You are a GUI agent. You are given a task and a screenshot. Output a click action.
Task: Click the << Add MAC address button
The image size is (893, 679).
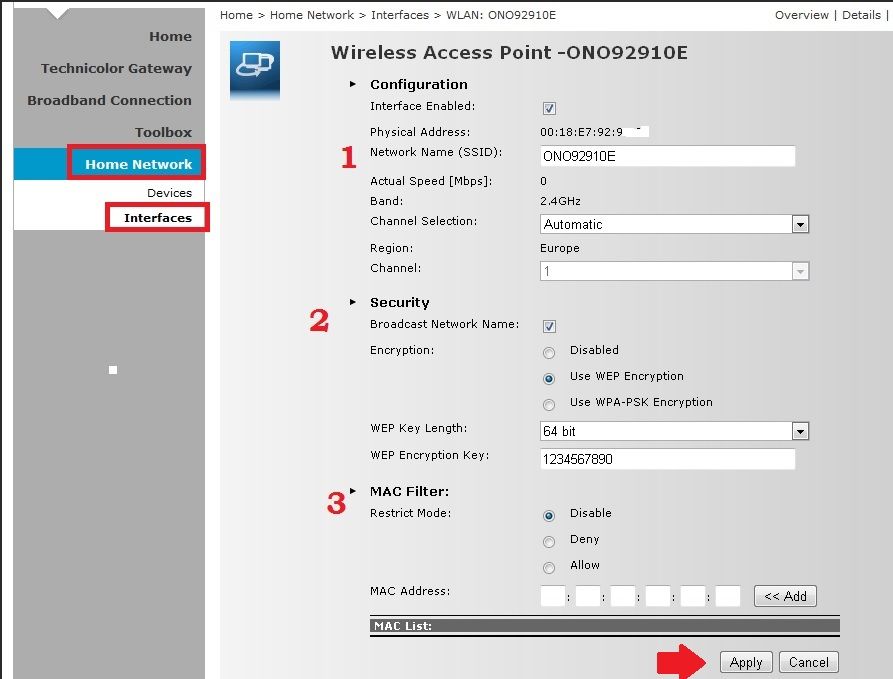(x=785, y=596)
